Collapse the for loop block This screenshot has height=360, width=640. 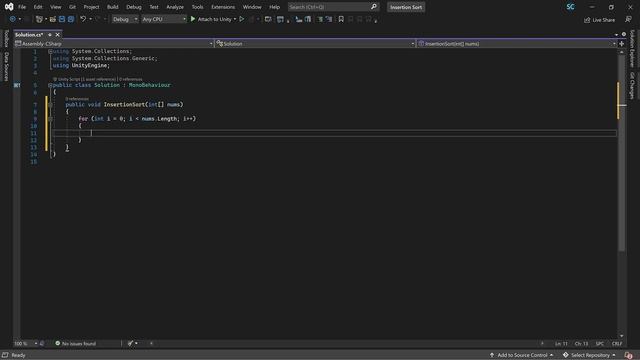(50, 119)
